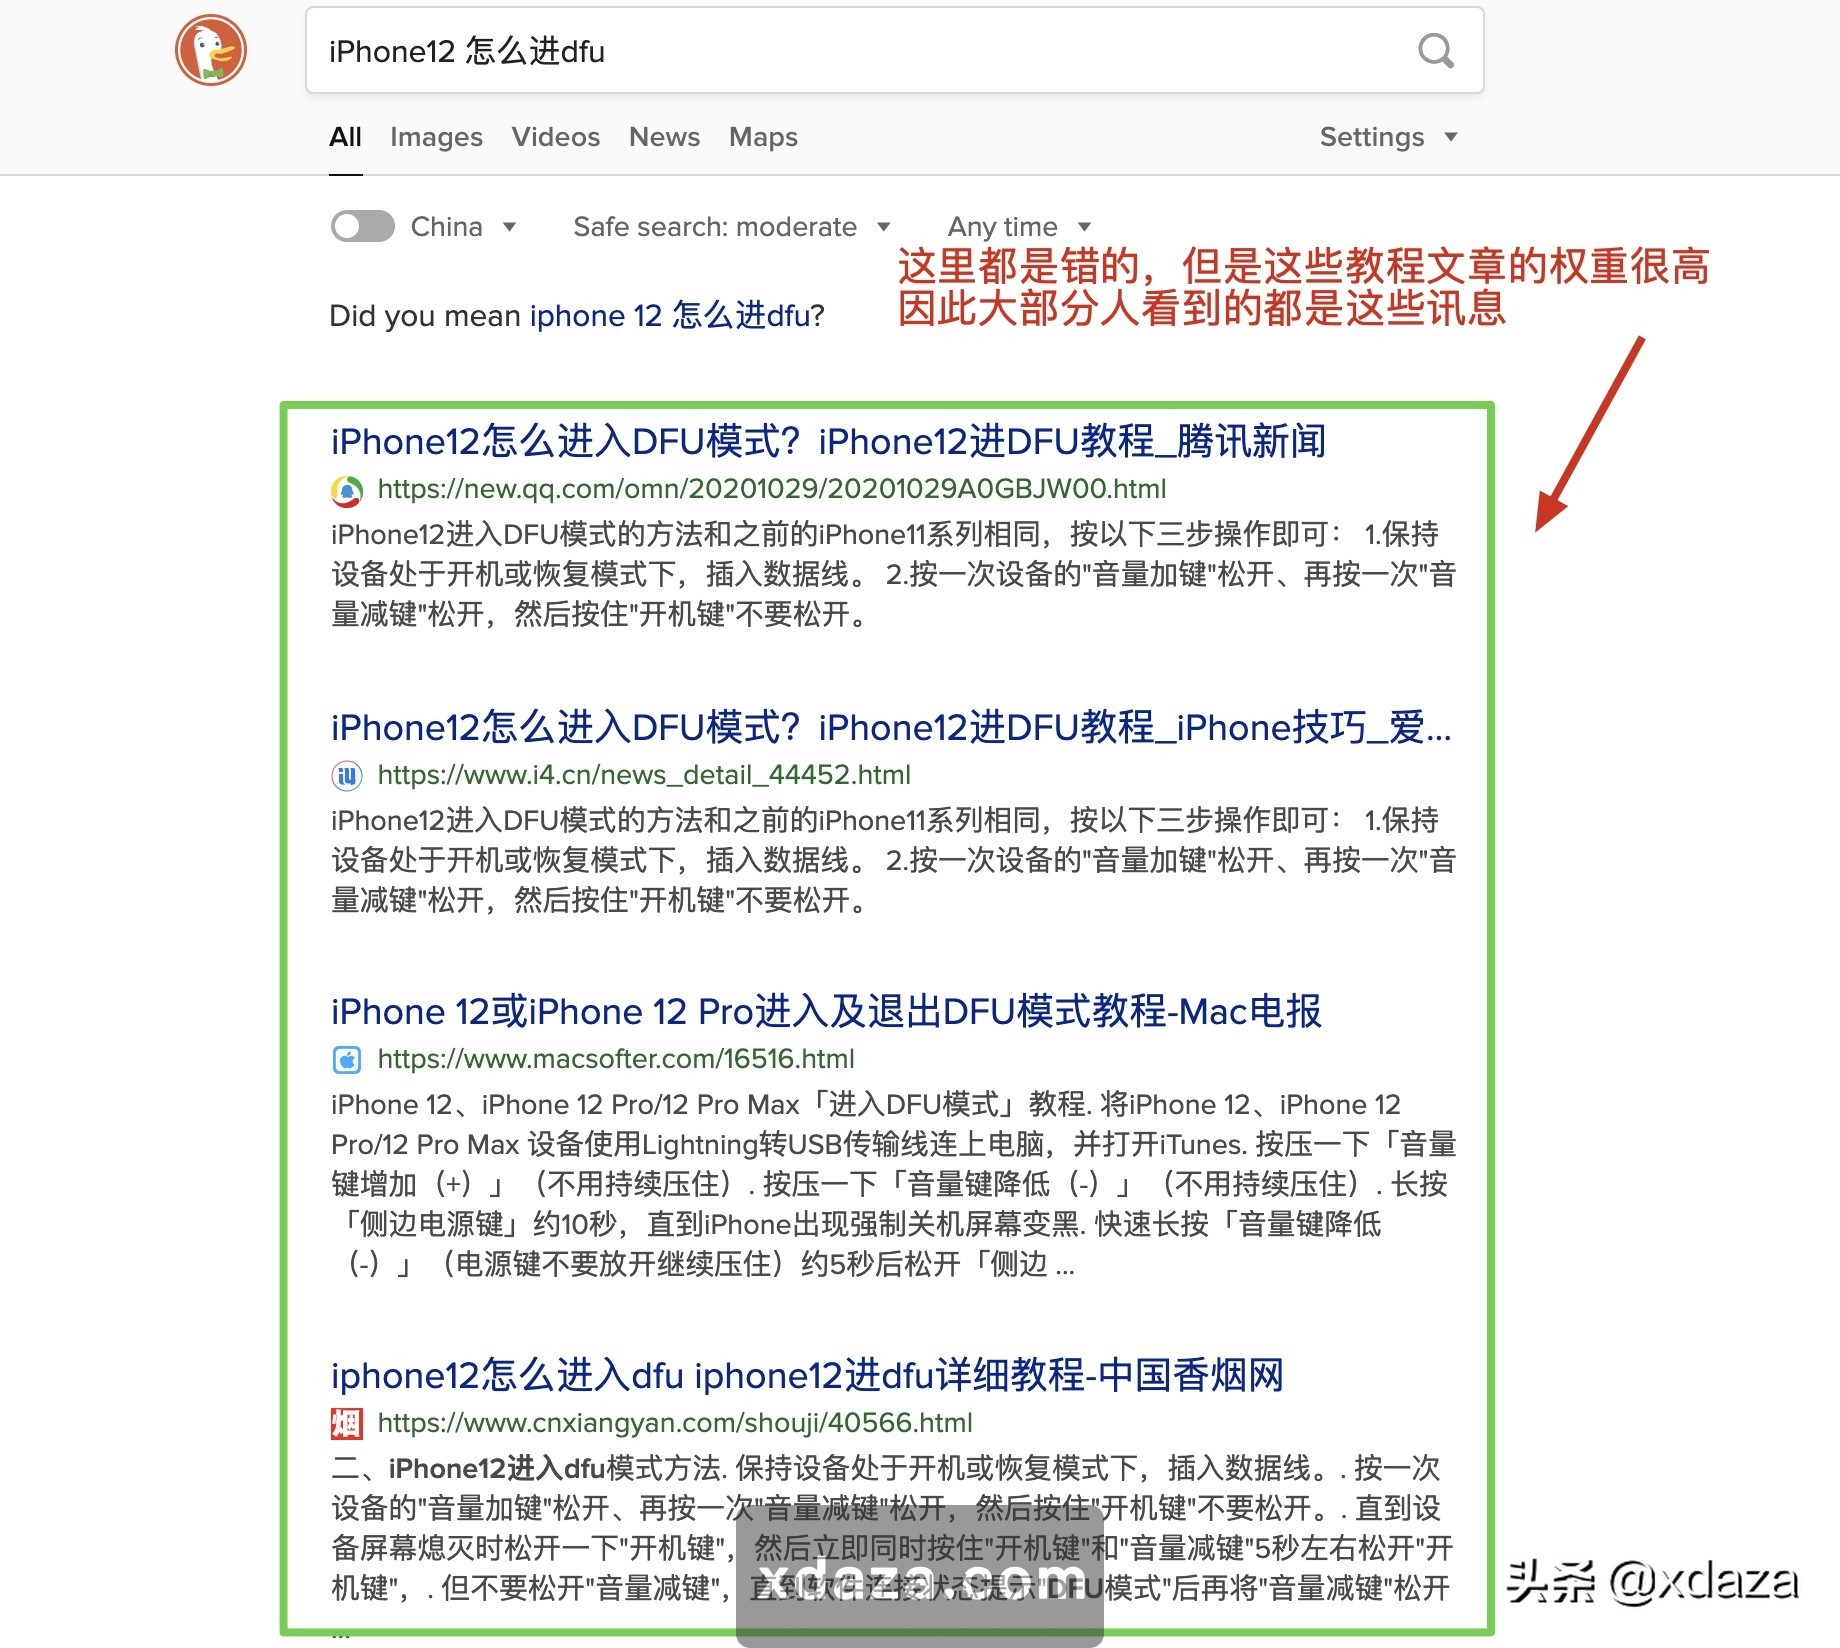The height and width of the screenshot is (1648, 1840).
Task: Click the suggested 'iphone 12 怎么进dfu' correction
Action: coord(665,316)
